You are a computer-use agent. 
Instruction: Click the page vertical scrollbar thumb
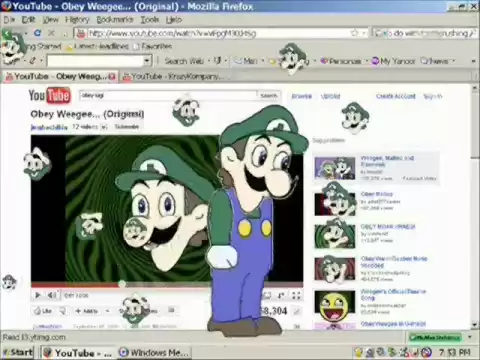coord(475,125)
